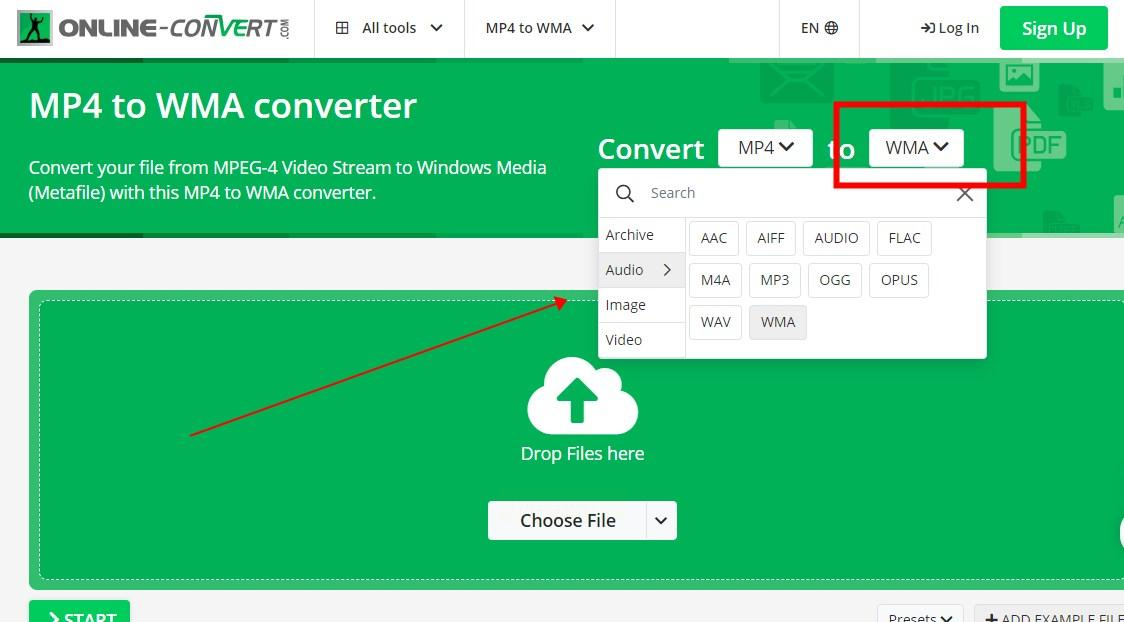Expand the MP4 to WMA header dropdown

point(540,28)
